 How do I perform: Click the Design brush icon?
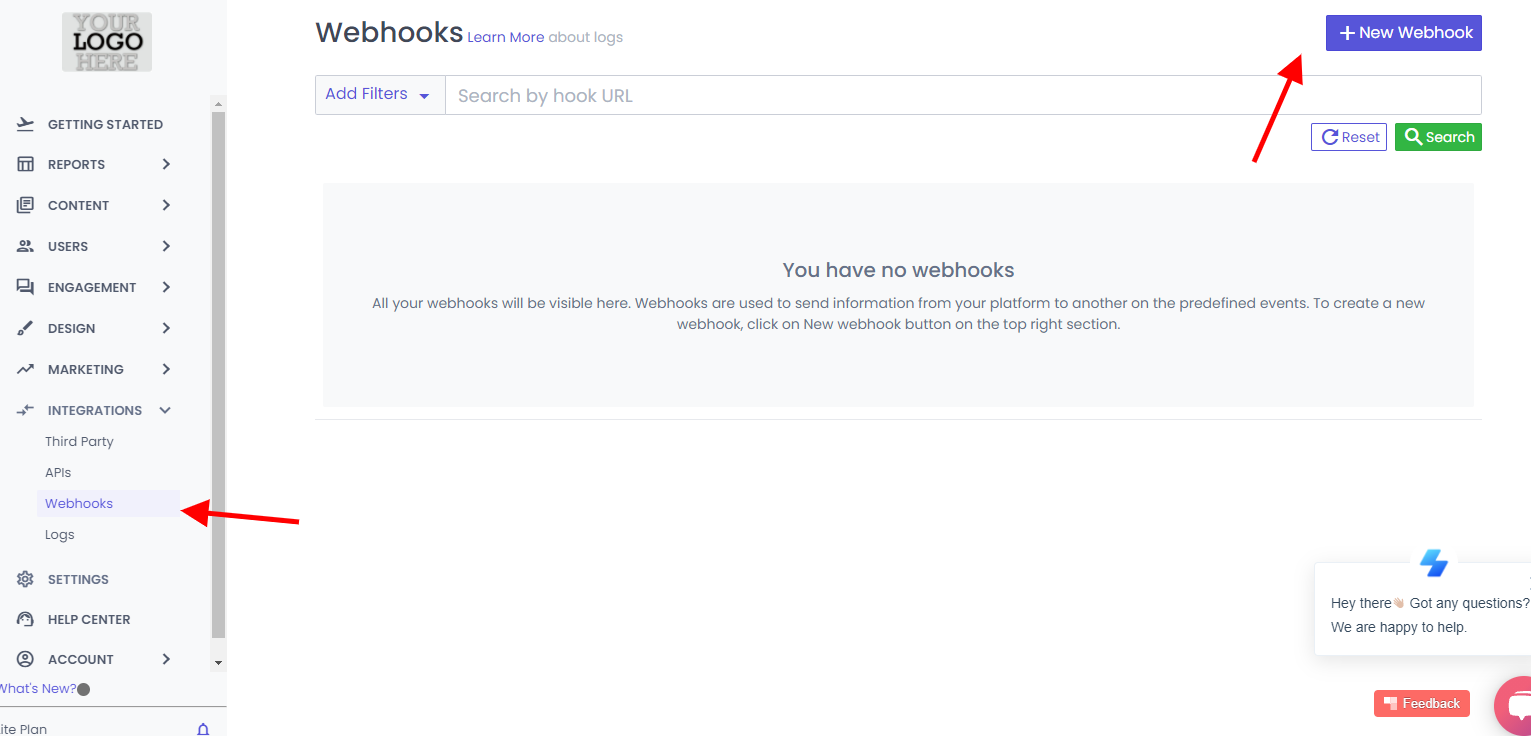[26, 328]
